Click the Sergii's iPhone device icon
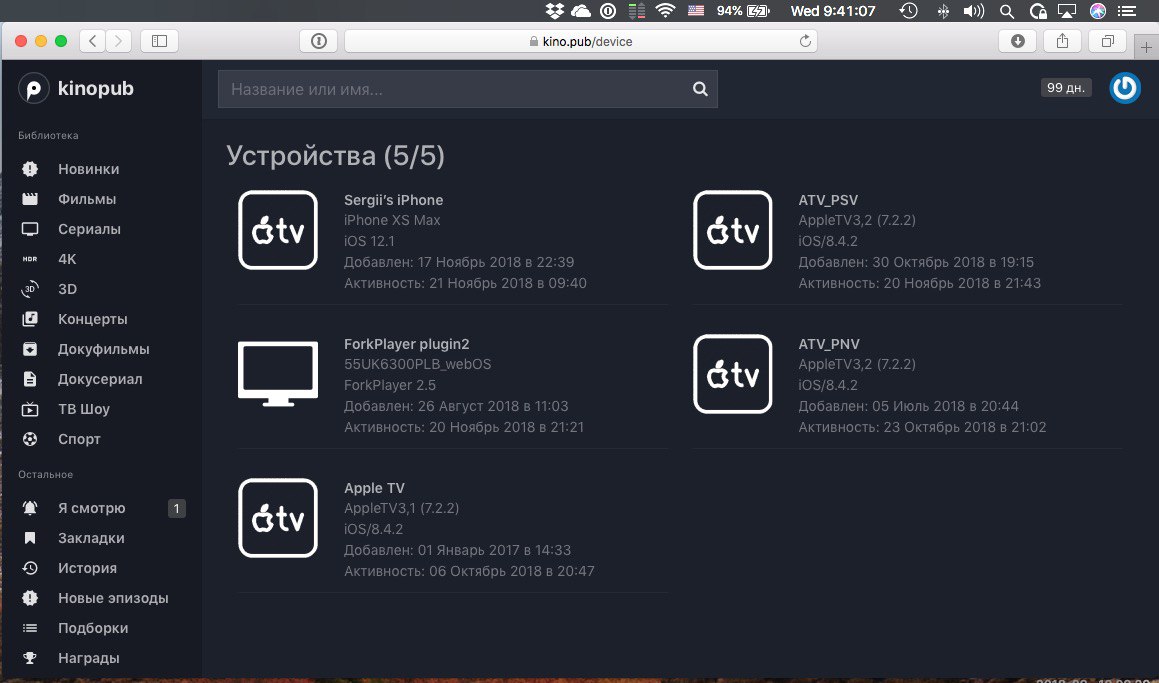Image resolution: width=1159 pixels, height=683 pixels. click(278, 230)
